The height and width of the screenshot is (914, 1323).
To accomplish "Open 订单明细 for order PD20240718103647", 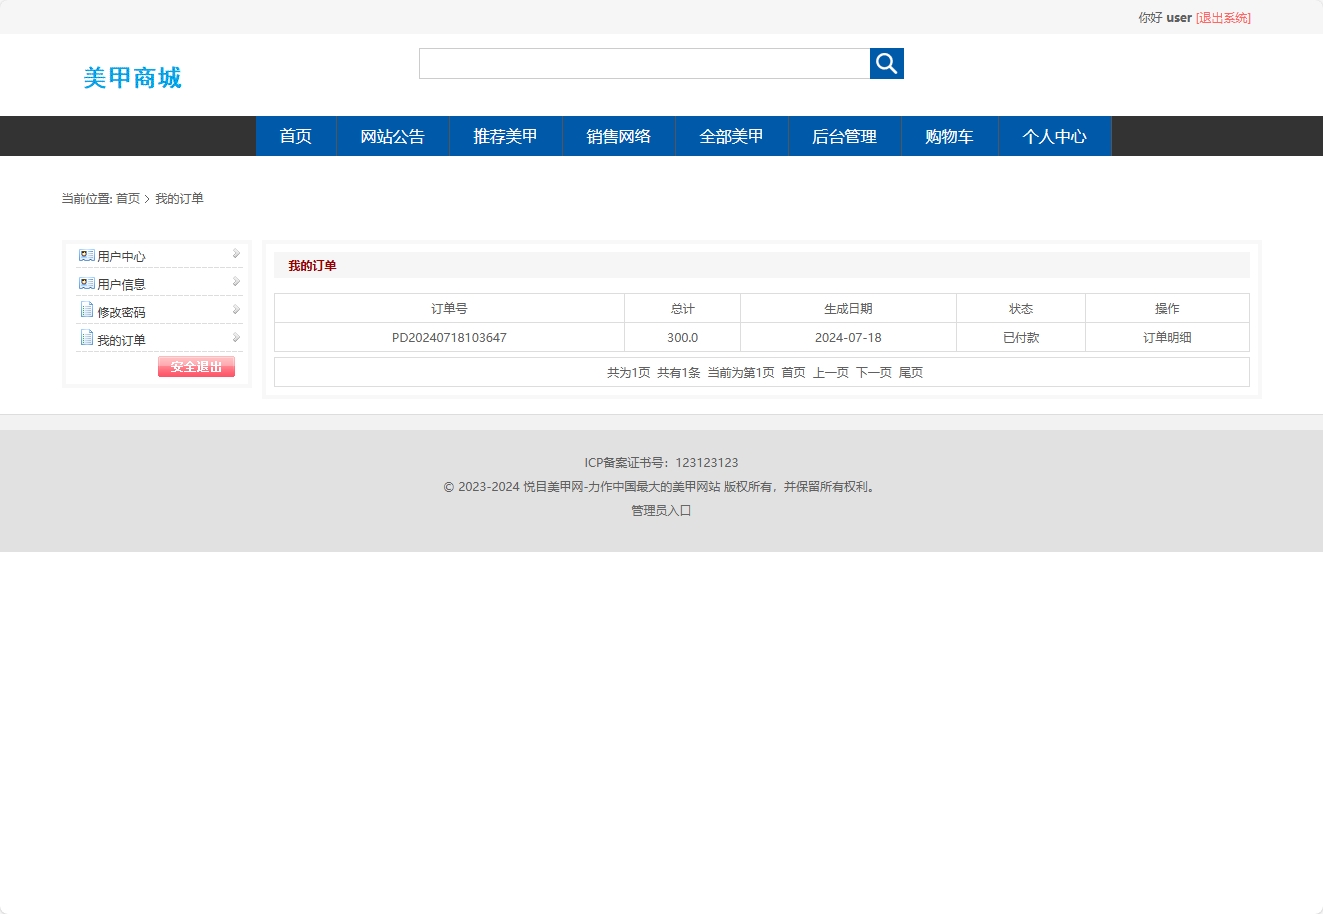I will 1166,337.
